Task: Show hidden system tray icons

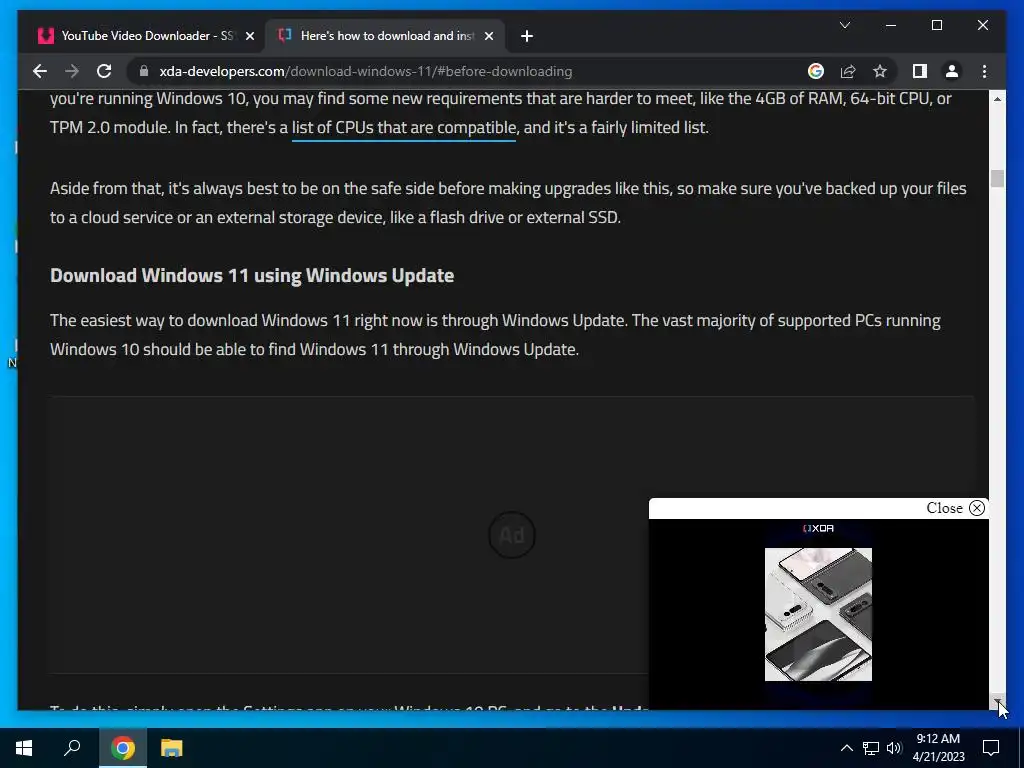Action: 846,748
